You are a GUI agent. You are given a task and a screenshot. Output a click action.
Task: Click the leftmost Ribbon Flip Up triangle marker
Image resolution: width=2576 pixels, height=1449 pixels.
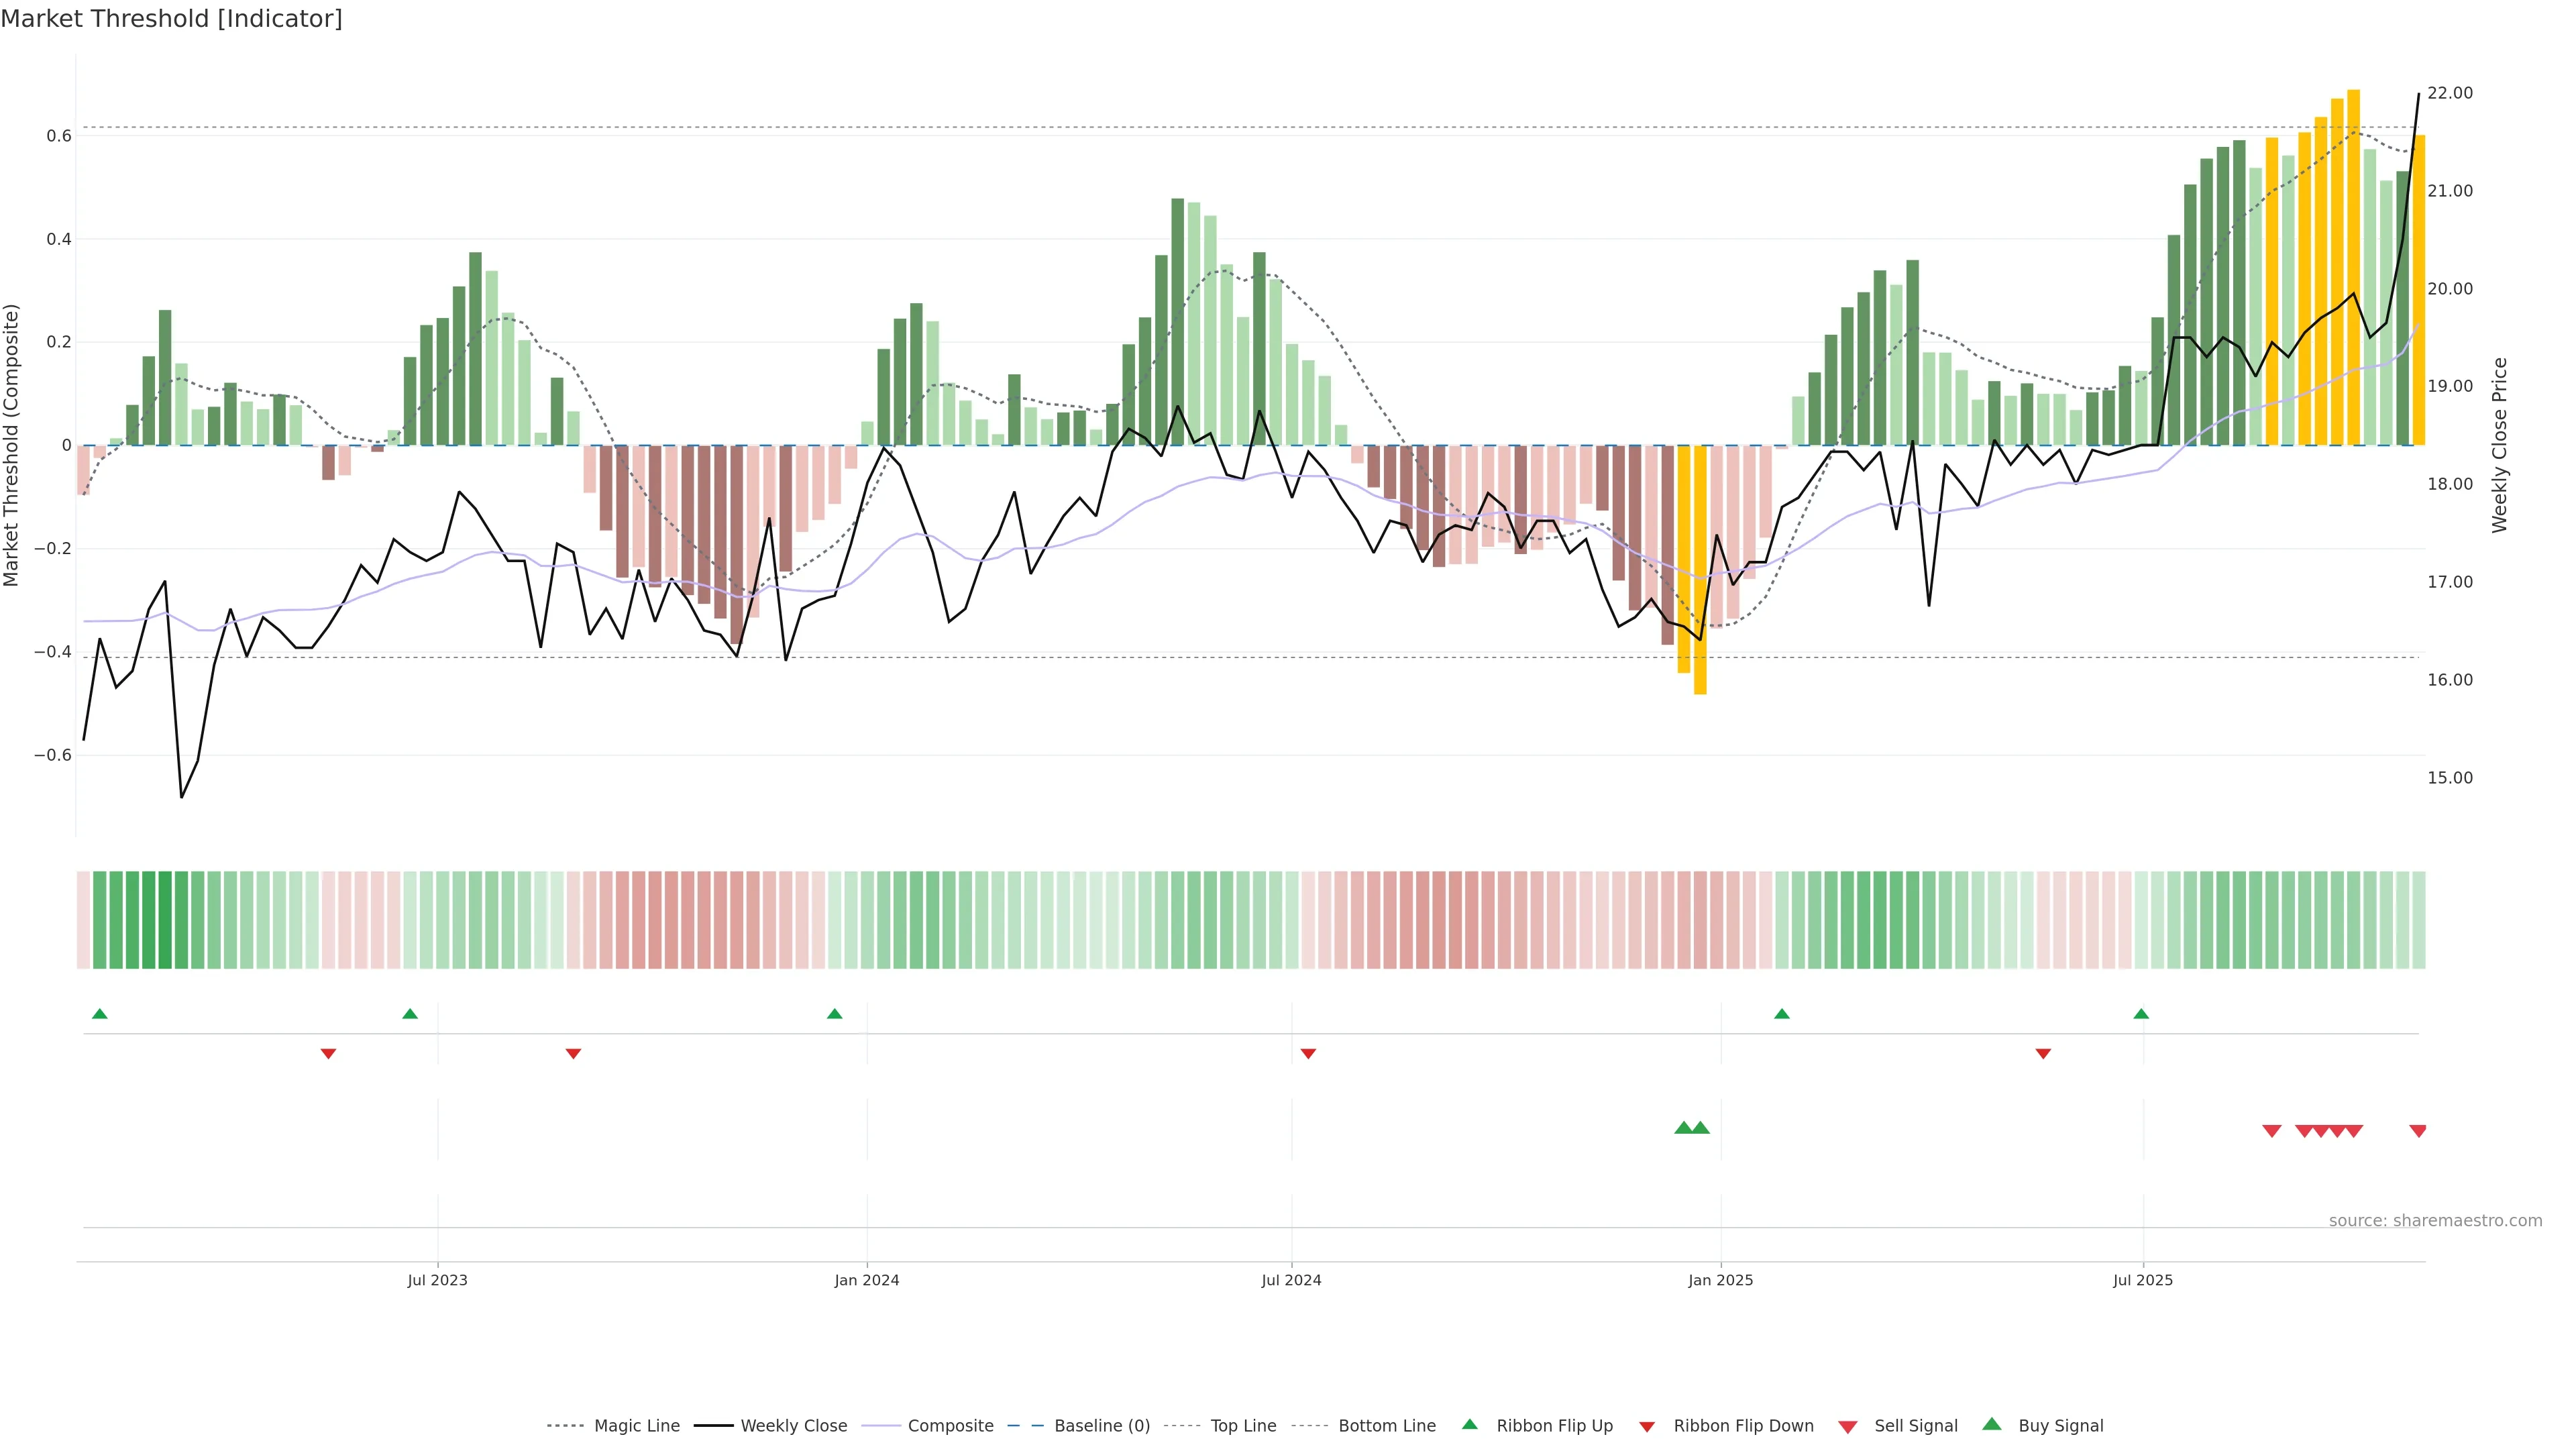tap(99, 1014)
